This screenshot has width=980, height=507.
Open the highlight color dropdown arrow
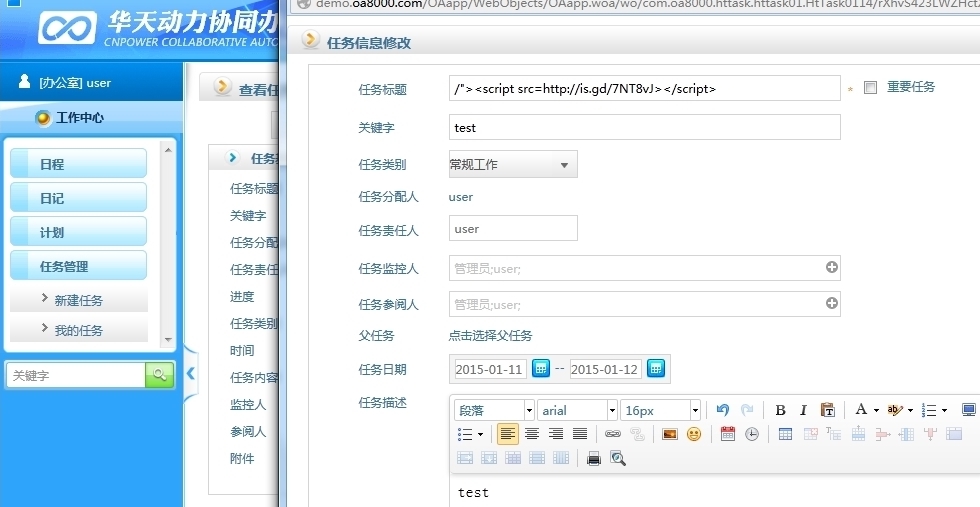[x=910, y=411]
